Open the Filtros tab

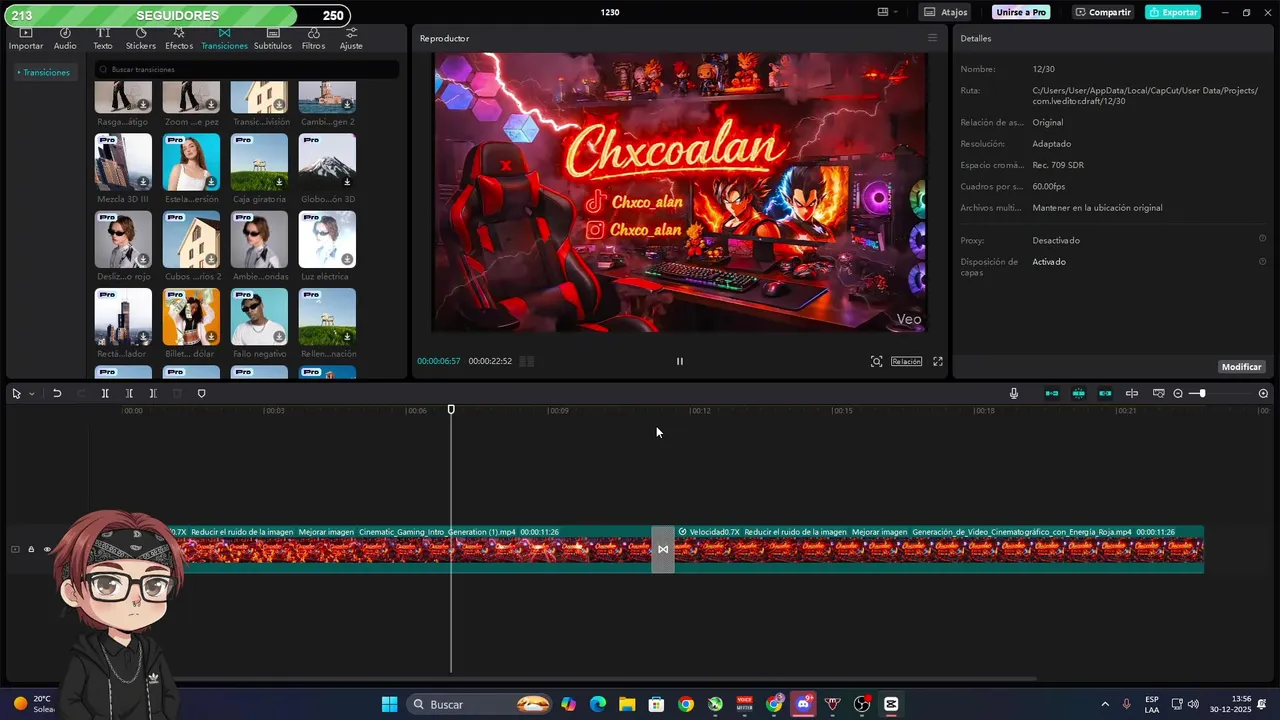(313, 39)
